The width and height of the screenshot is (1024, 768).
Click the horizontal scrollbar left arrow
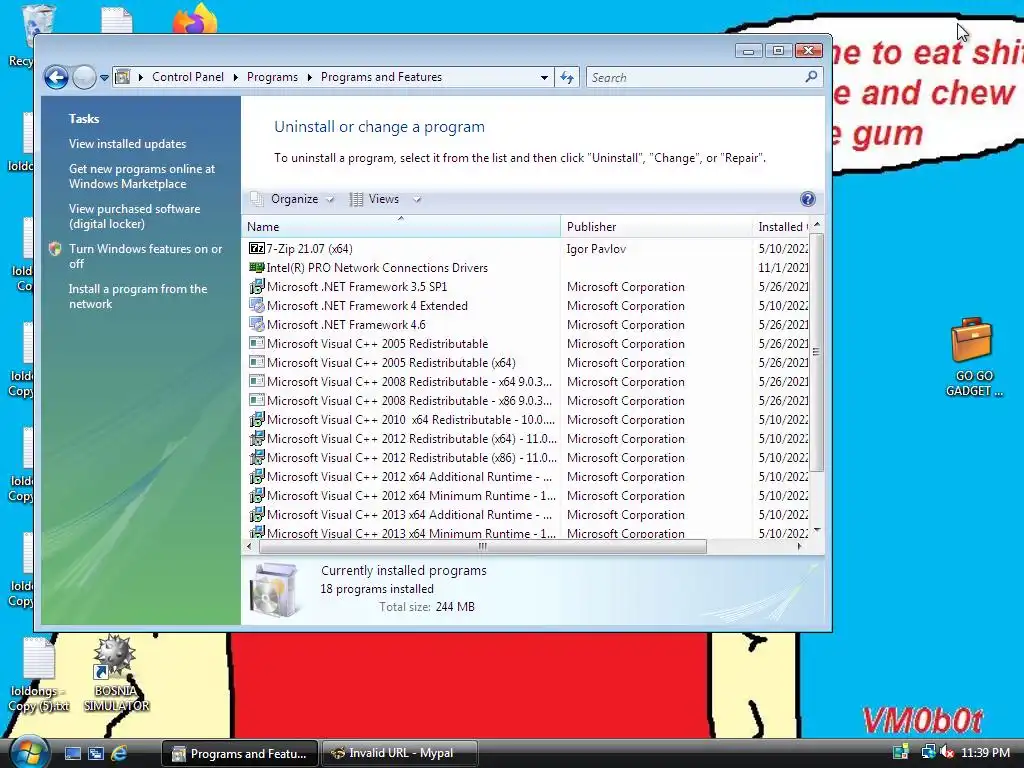(x=249, y=547)
